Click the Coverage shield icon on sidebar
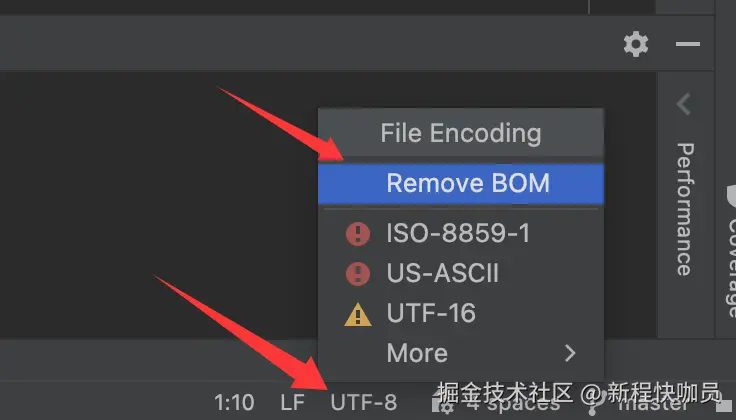The image size is (736, 420). 731,196
